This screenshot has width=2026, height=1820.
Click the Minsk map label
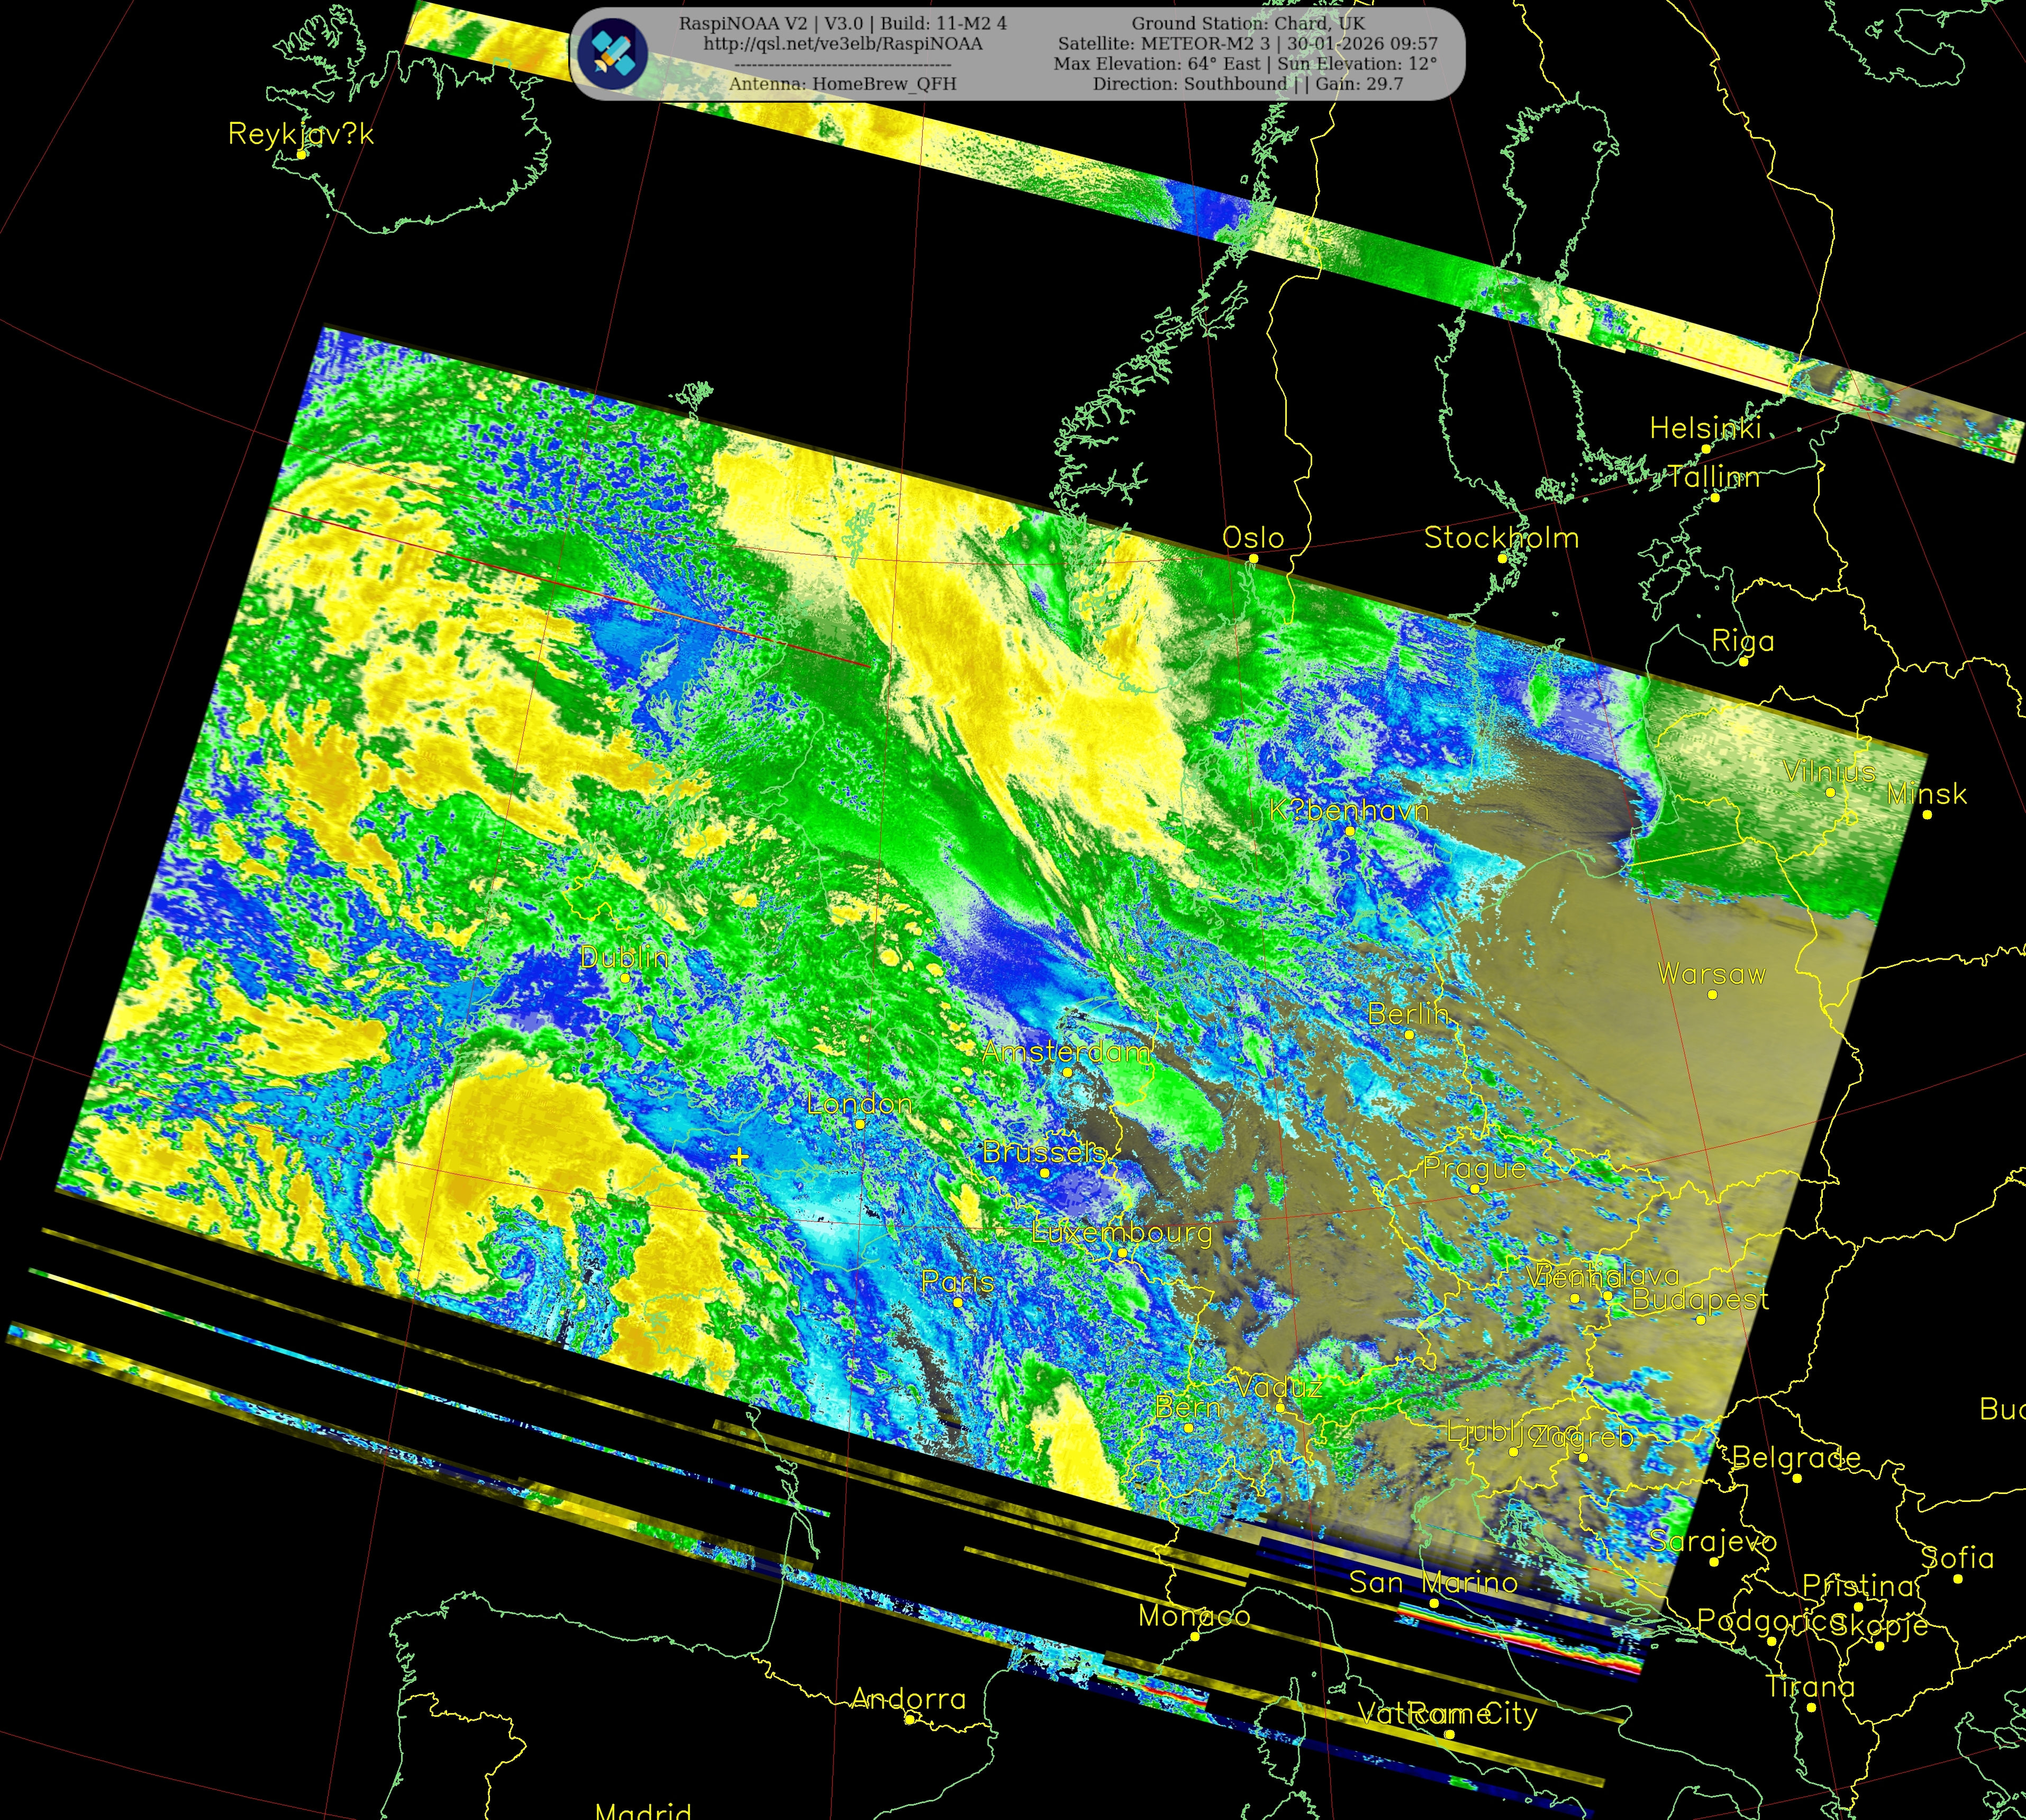click(x=1926, y=794)
